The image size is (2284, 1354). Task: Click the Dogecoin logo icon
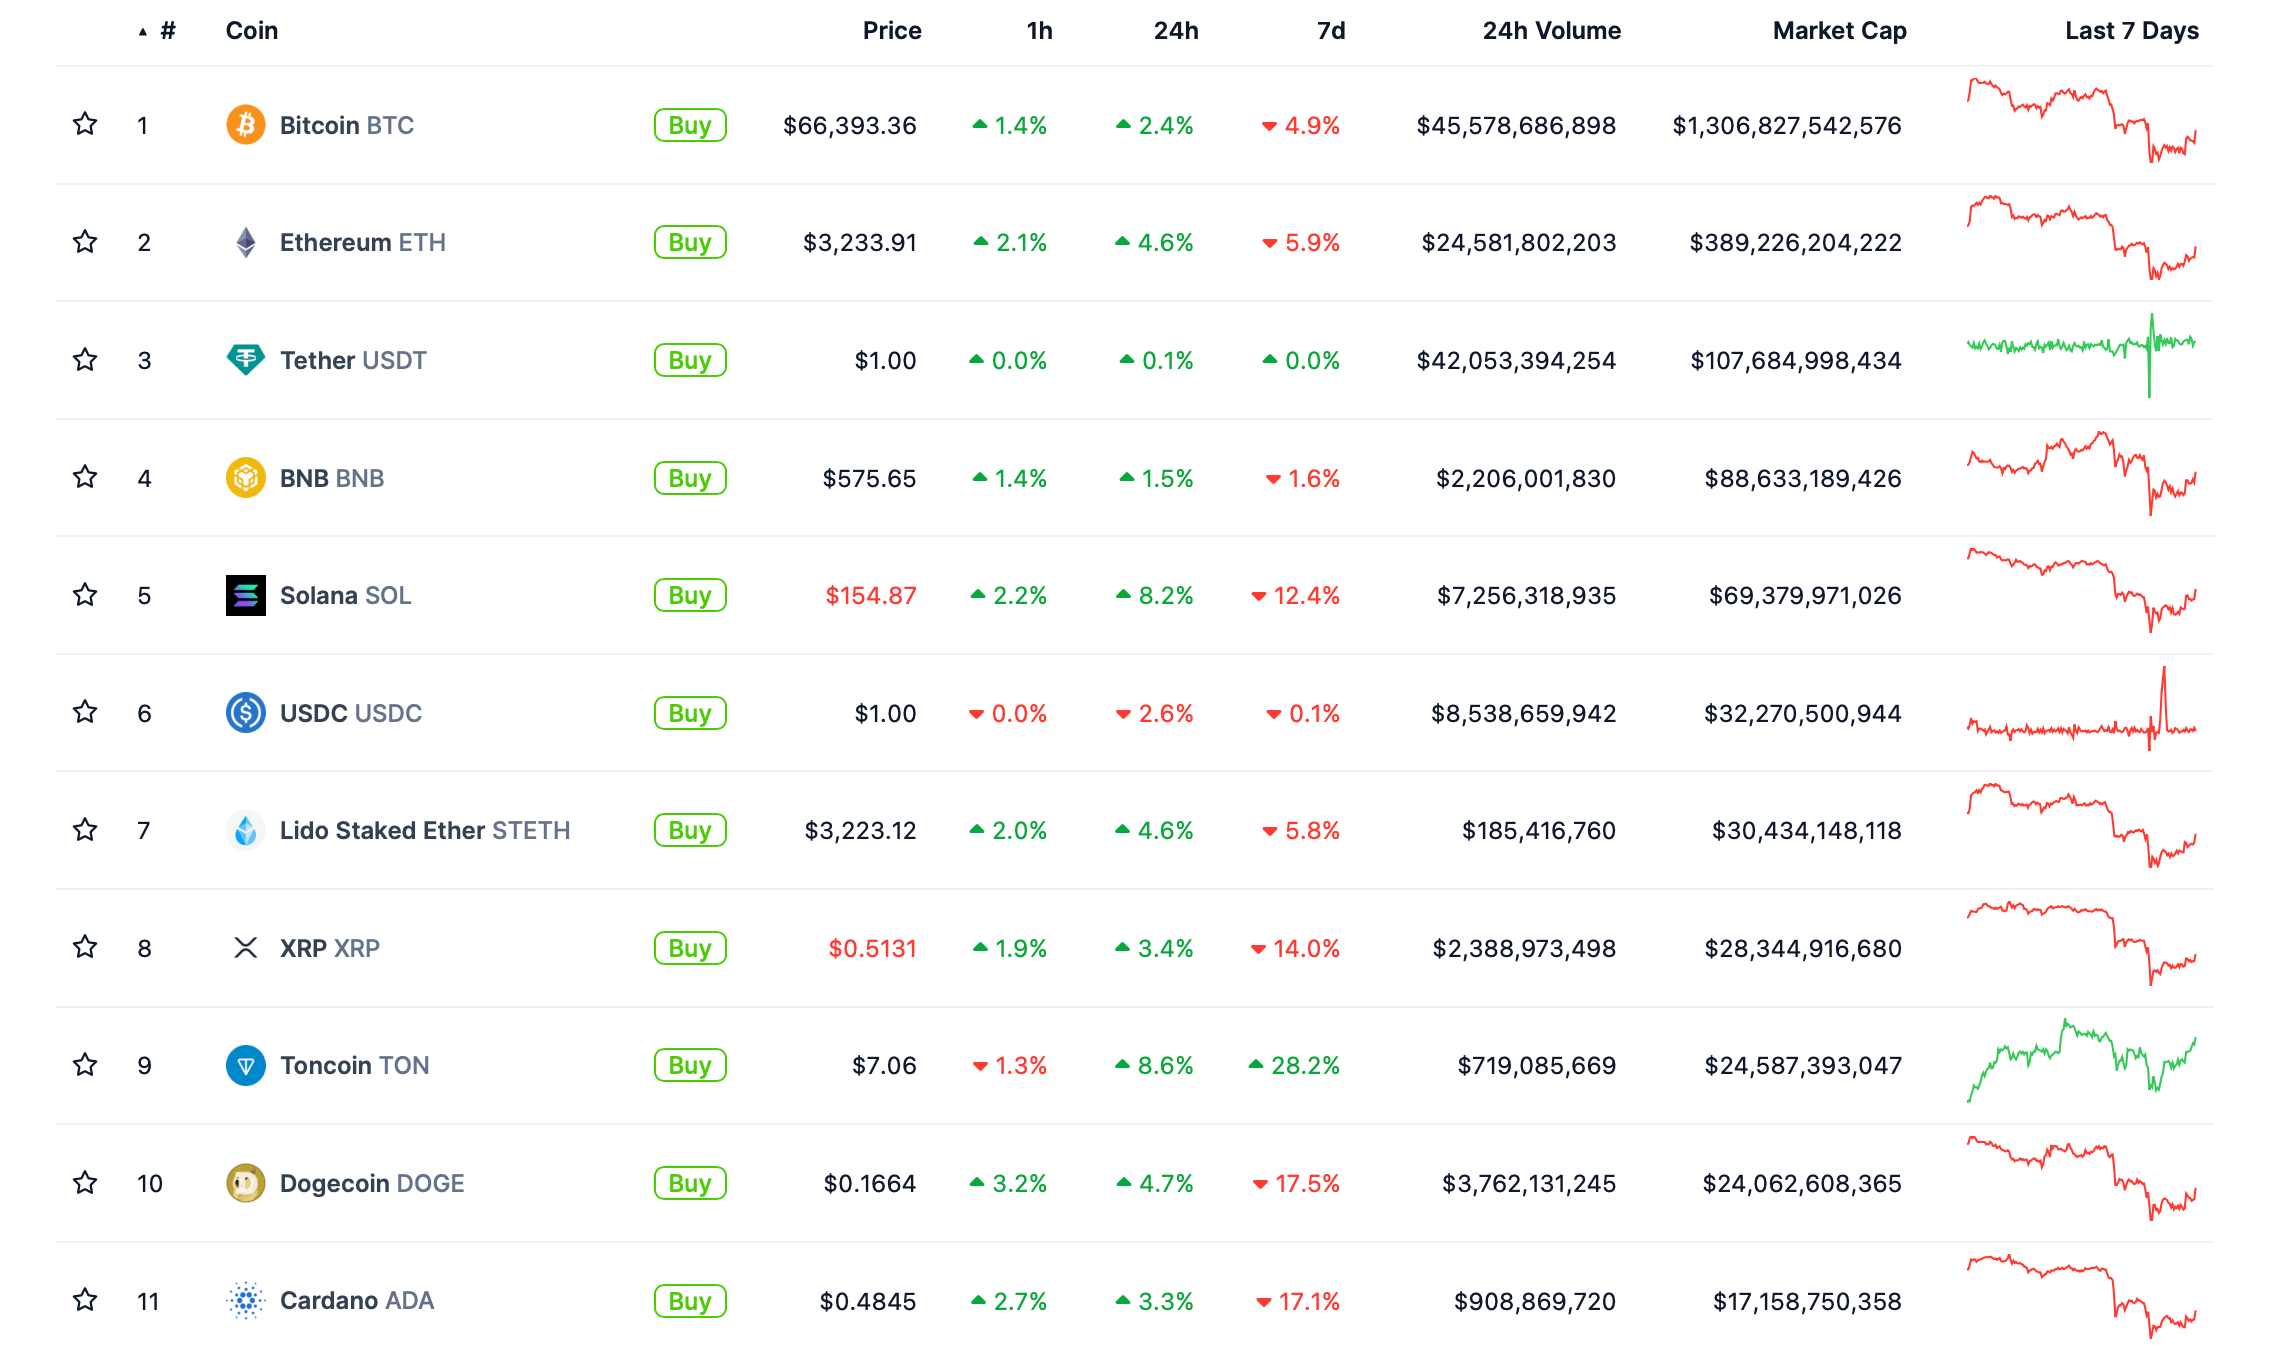[245, 1183]
